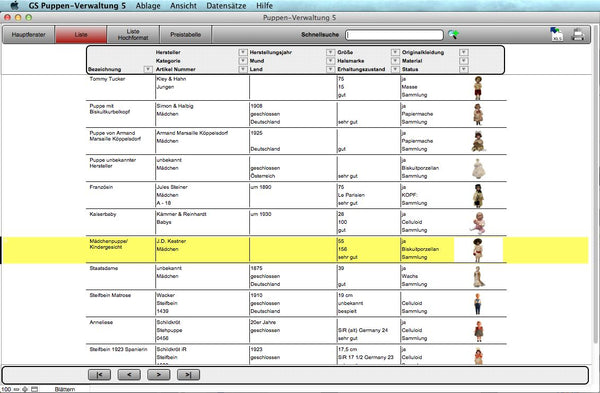600x393 pixels.
Task: Select the red Liste tab
Action: pos(81,34)
